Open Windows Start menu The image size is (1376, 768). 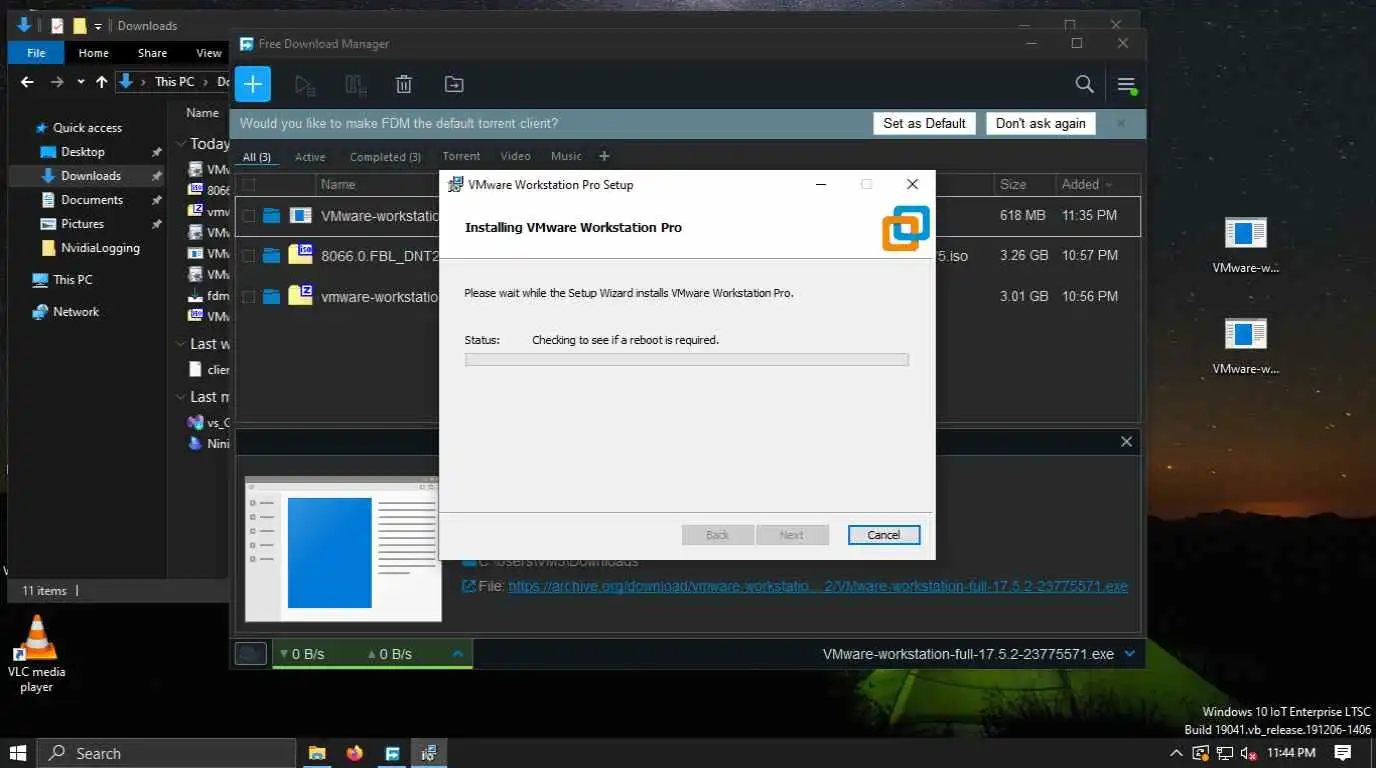pyautogui.click(x=18, y=753)
